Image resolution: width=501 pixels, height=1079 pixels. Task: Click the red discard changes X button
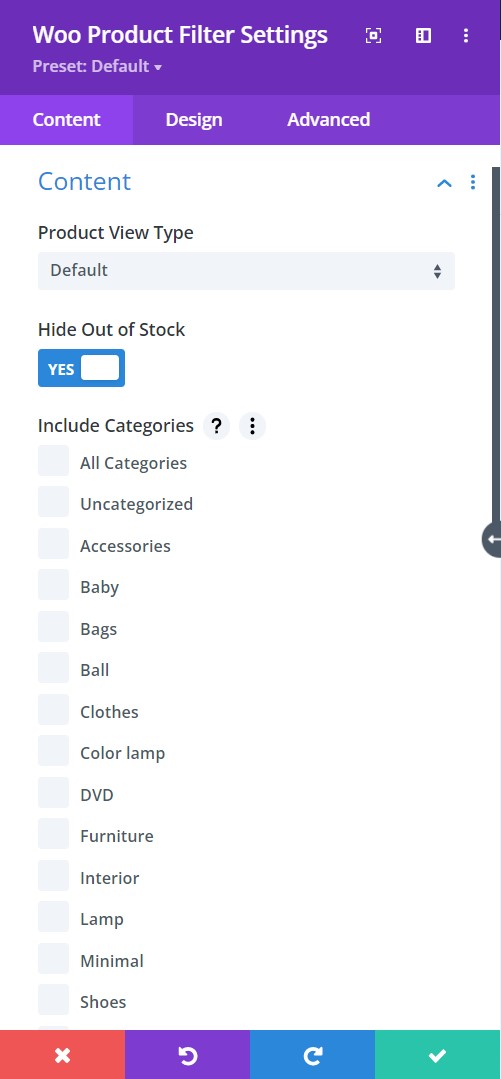click(x=63, y=1055)
